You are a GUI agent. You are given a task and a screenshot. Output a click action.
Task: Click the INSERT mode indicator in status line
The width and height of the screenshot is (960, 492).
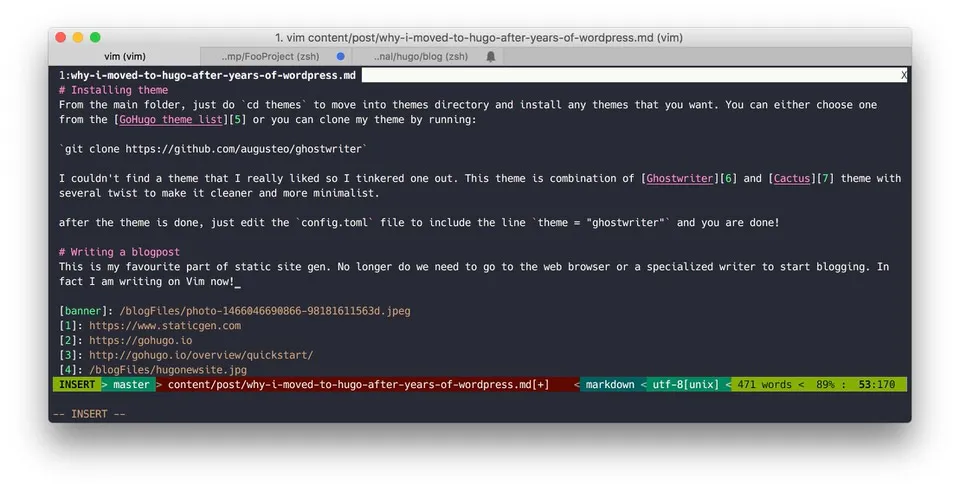click(x=77, y=384)
